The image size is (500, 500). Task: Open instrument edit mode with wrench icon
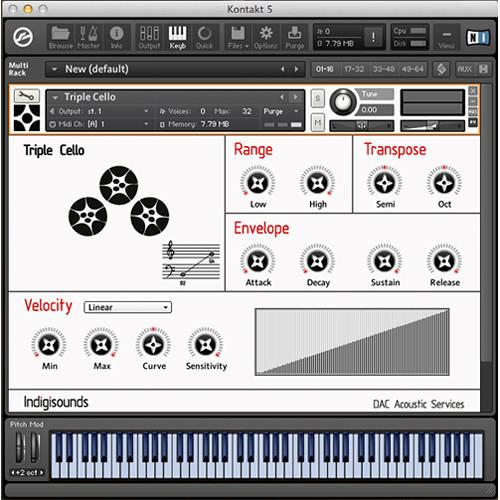[x=27, y=96]
